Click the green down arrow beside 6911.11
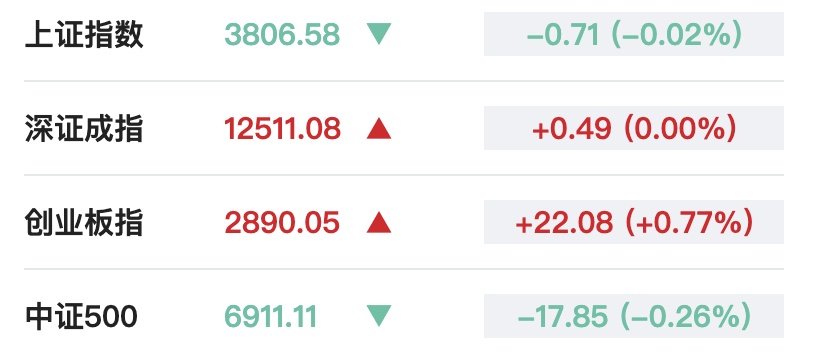The width and height of the screenshot is (814, 364). click(x=379, y=316)
